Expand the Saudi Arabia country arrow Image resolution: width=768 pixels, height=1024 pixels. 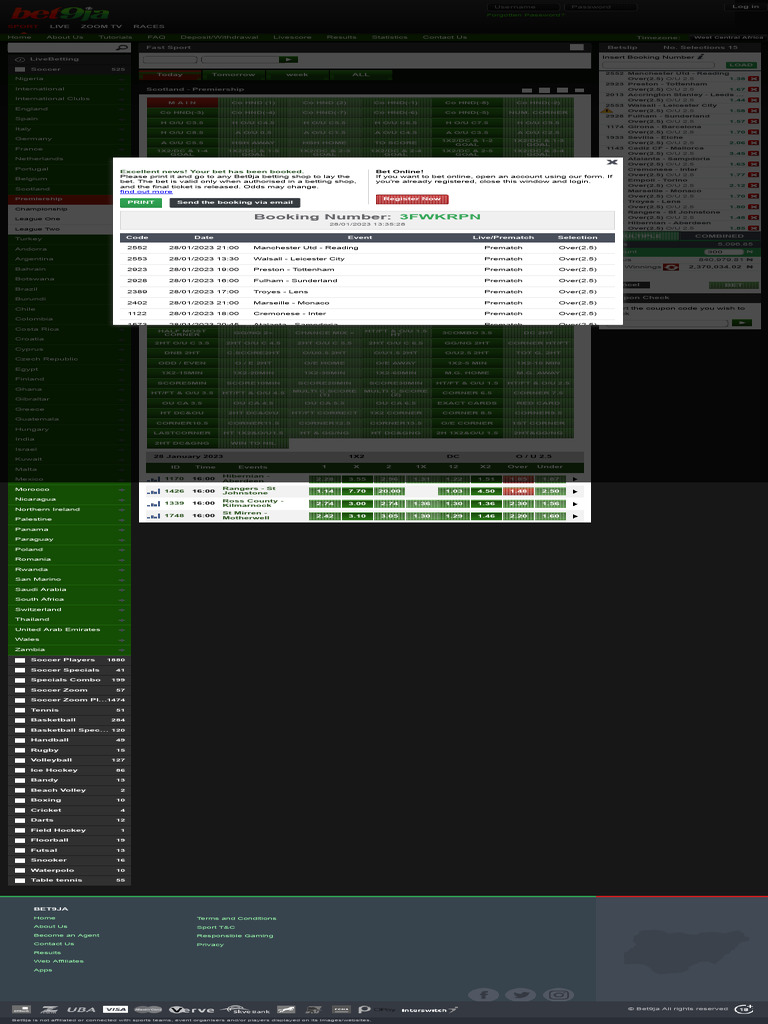click(121, 590)
